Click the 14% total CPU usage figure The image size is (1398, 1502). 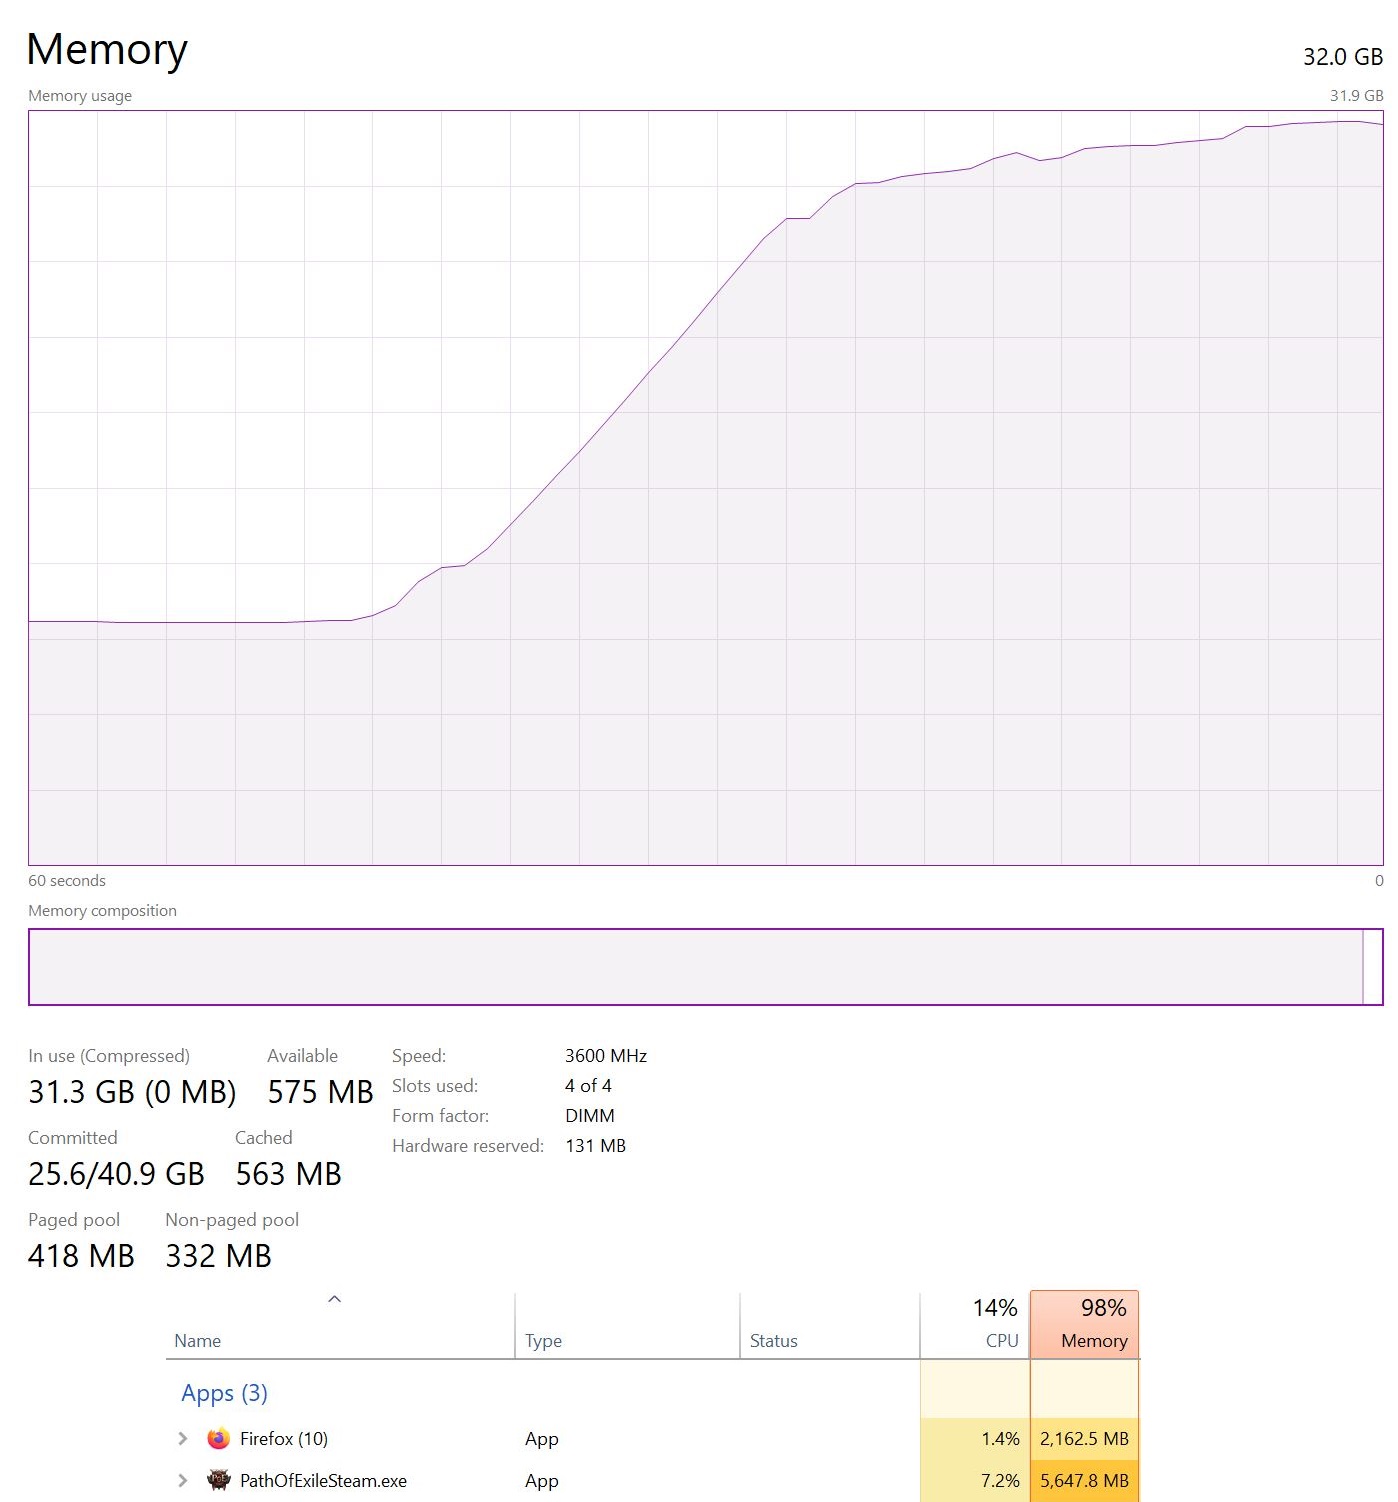pos(995,1308)
